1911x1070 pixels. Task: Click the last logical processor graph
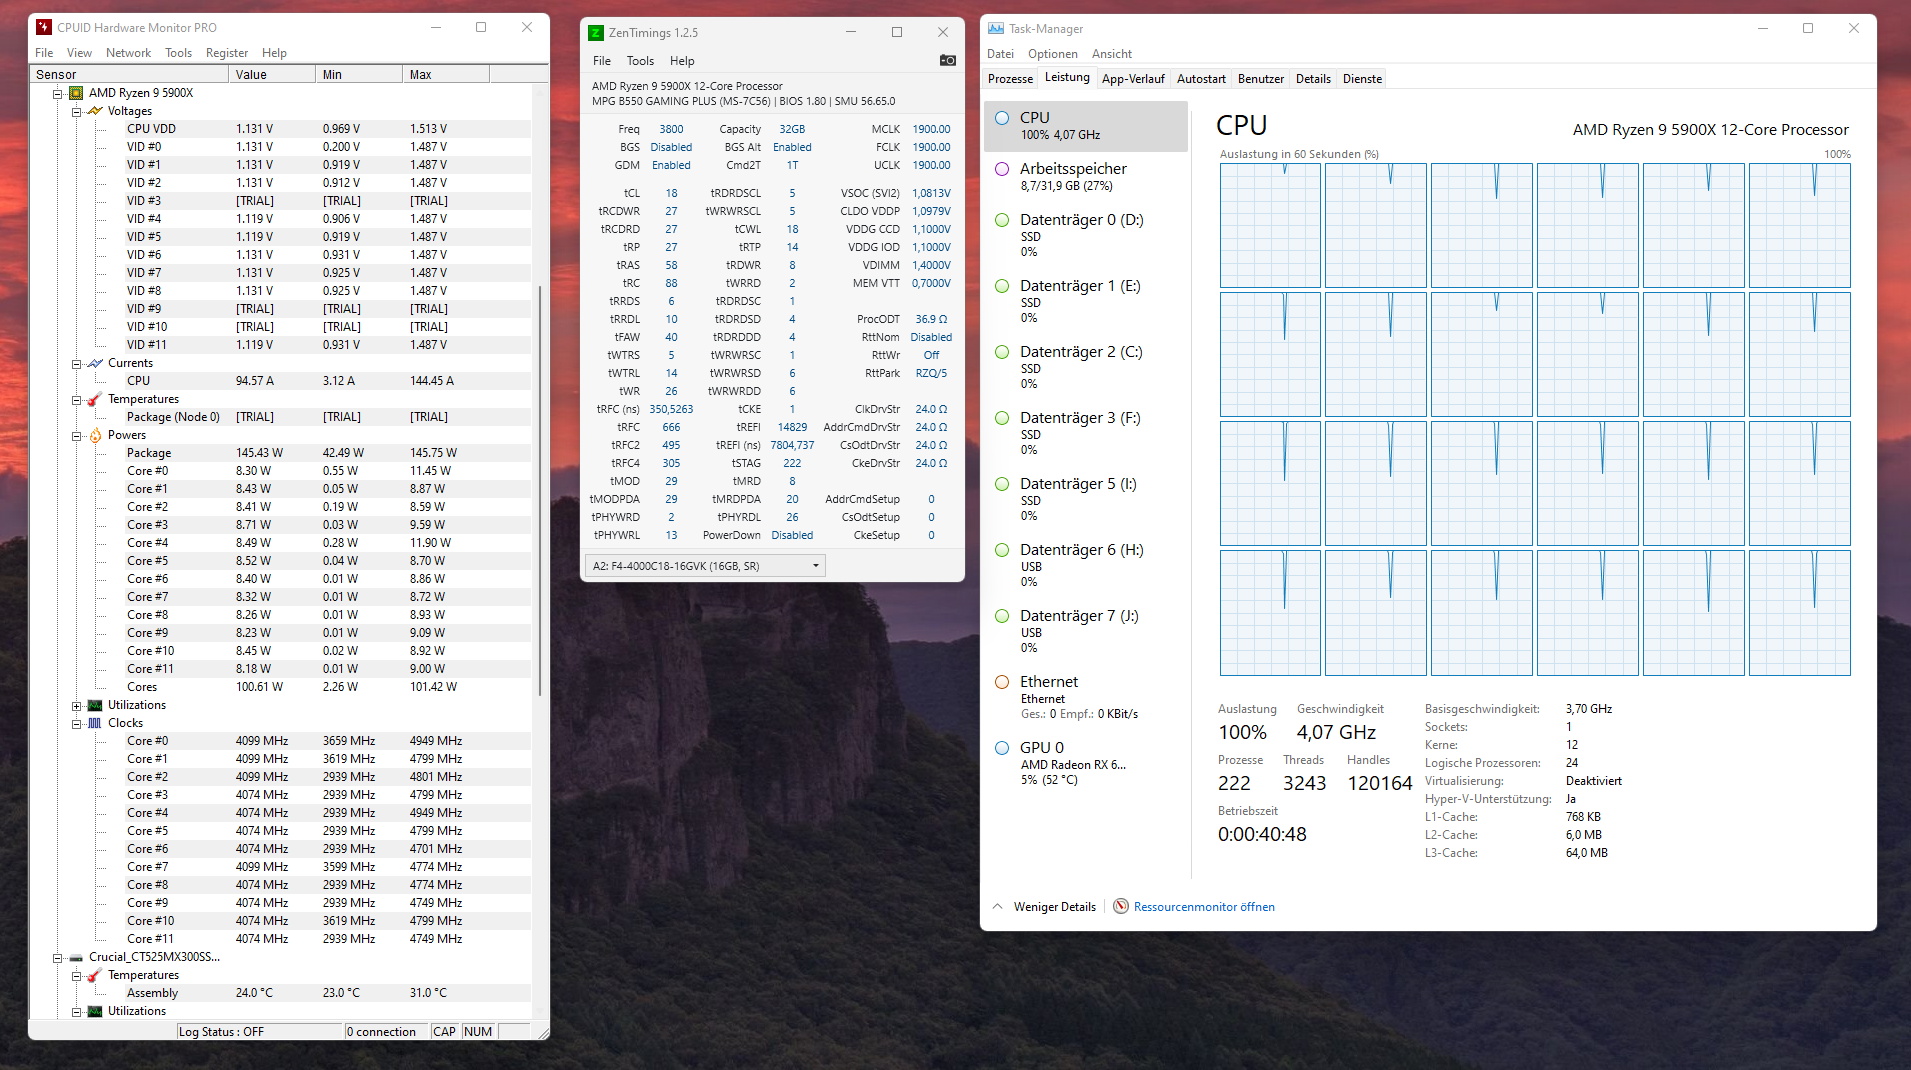pyautogui.click(x=1799, y=613)
